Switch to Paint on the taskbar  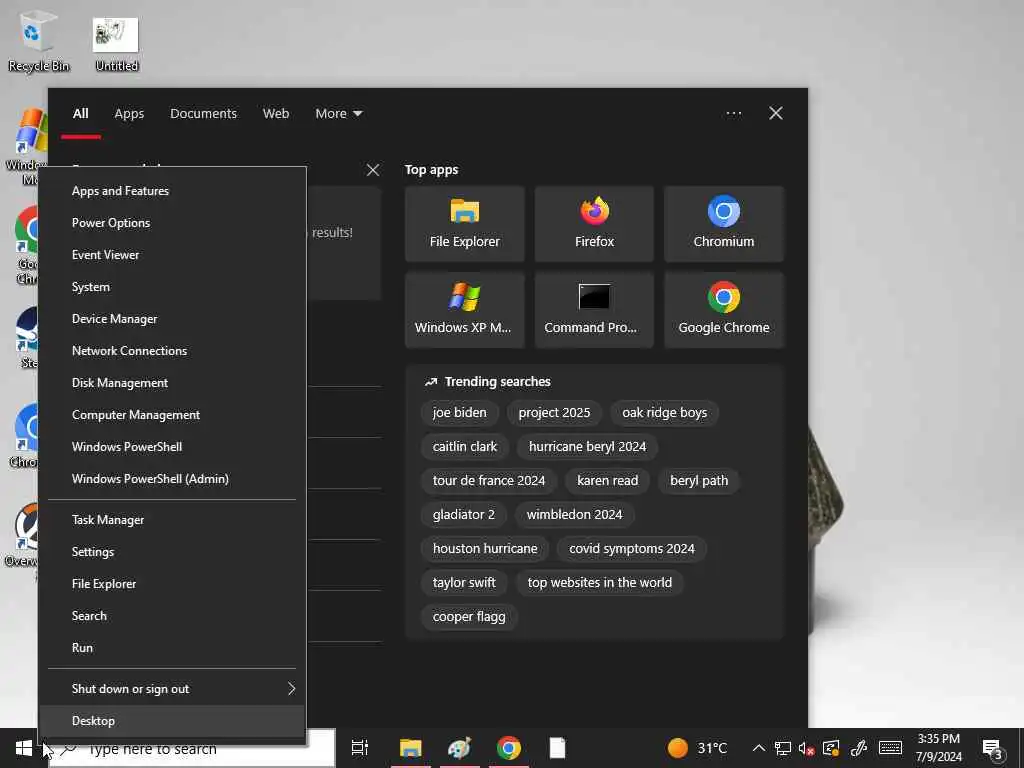point(460,748)
